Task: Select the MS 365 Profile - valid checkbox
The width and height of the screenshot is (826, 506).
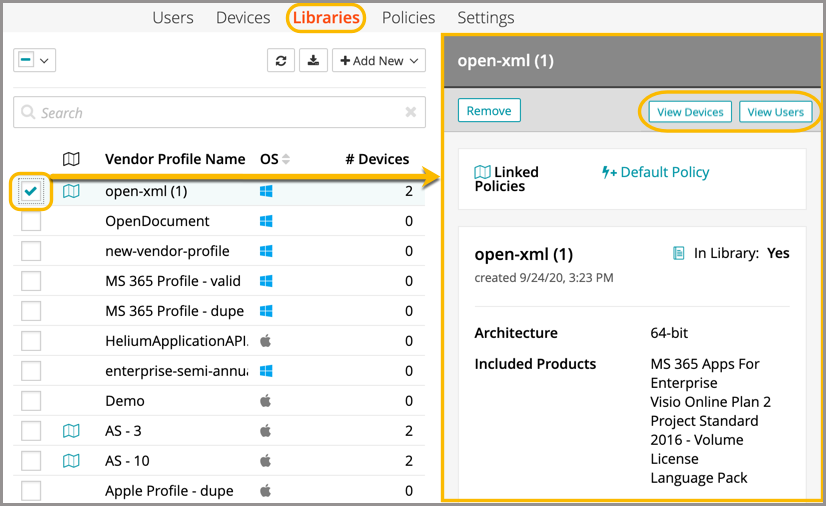Action: coord(32,281)
